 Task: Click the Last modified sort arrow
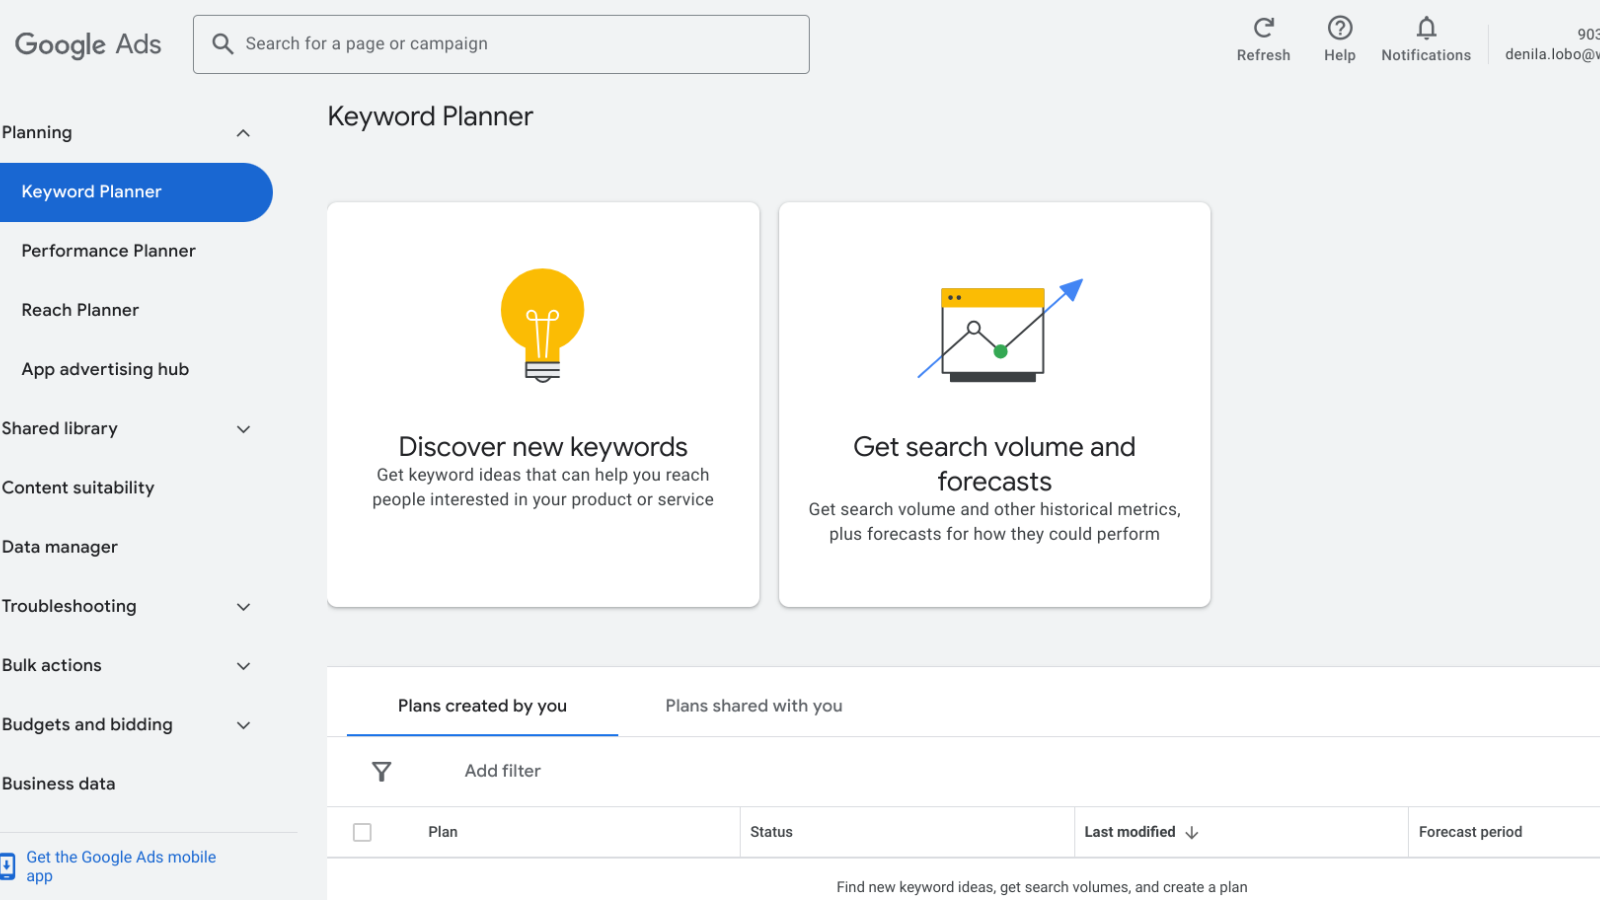coord(1192,832)
